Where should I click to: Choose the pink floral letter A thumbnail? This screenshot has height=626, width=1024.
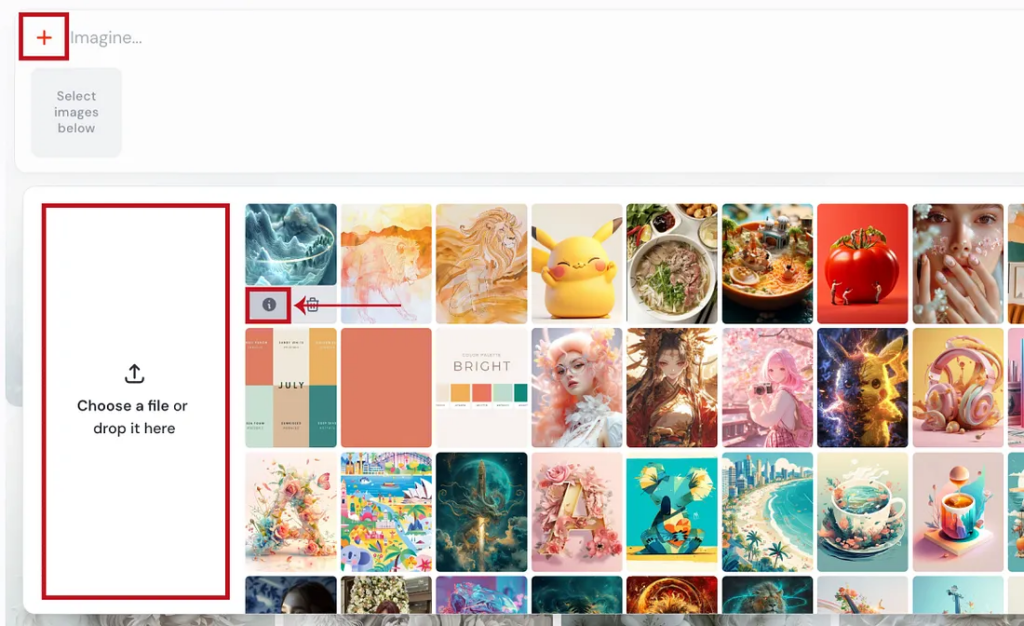tap(577, 512)
